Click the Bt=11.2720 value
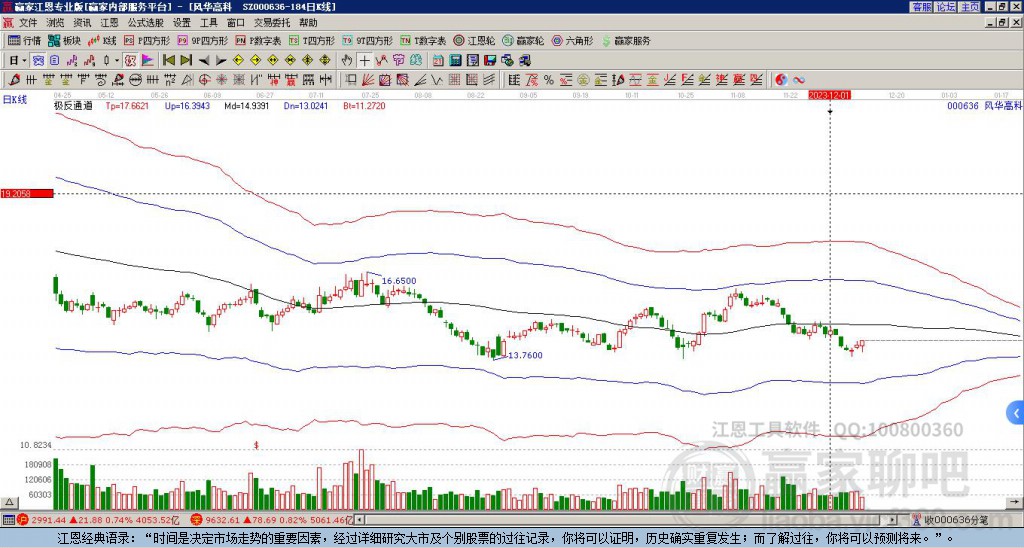This screenshot has height=548, width=1024. pos(364,105)
